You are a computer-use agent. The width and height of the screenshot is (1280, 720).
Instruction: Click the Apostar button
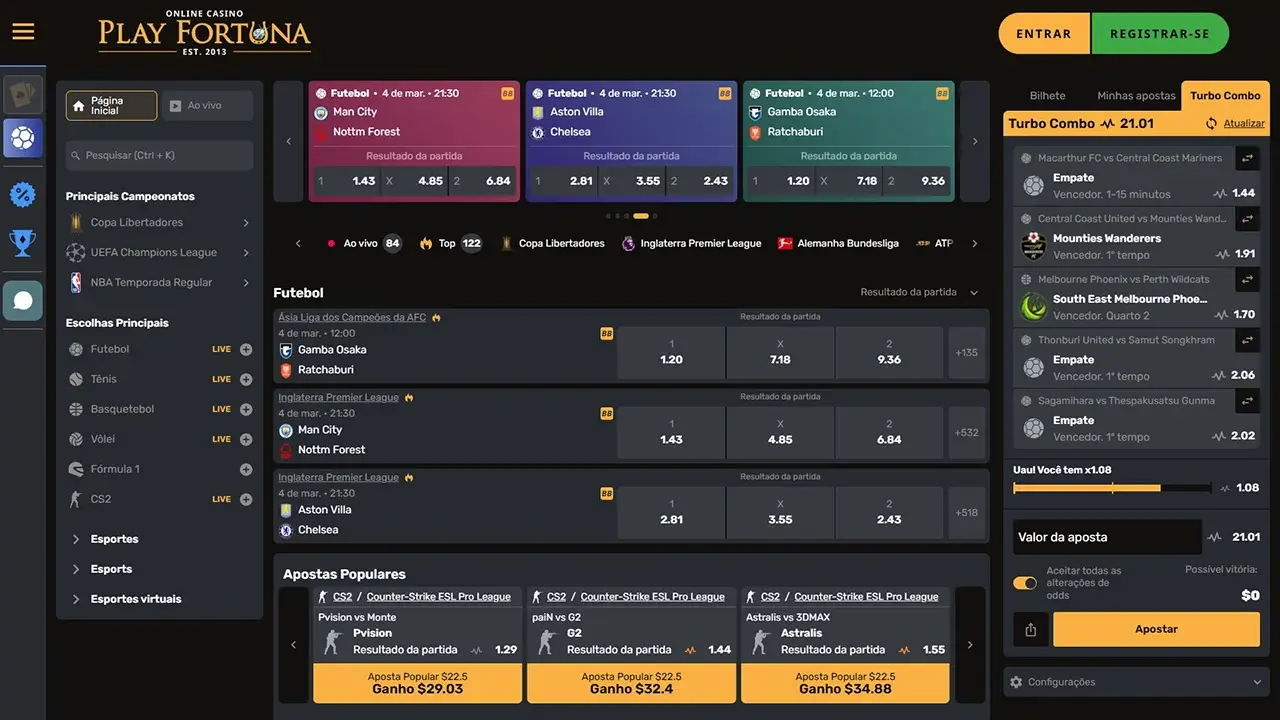[x=1156, y=629]
